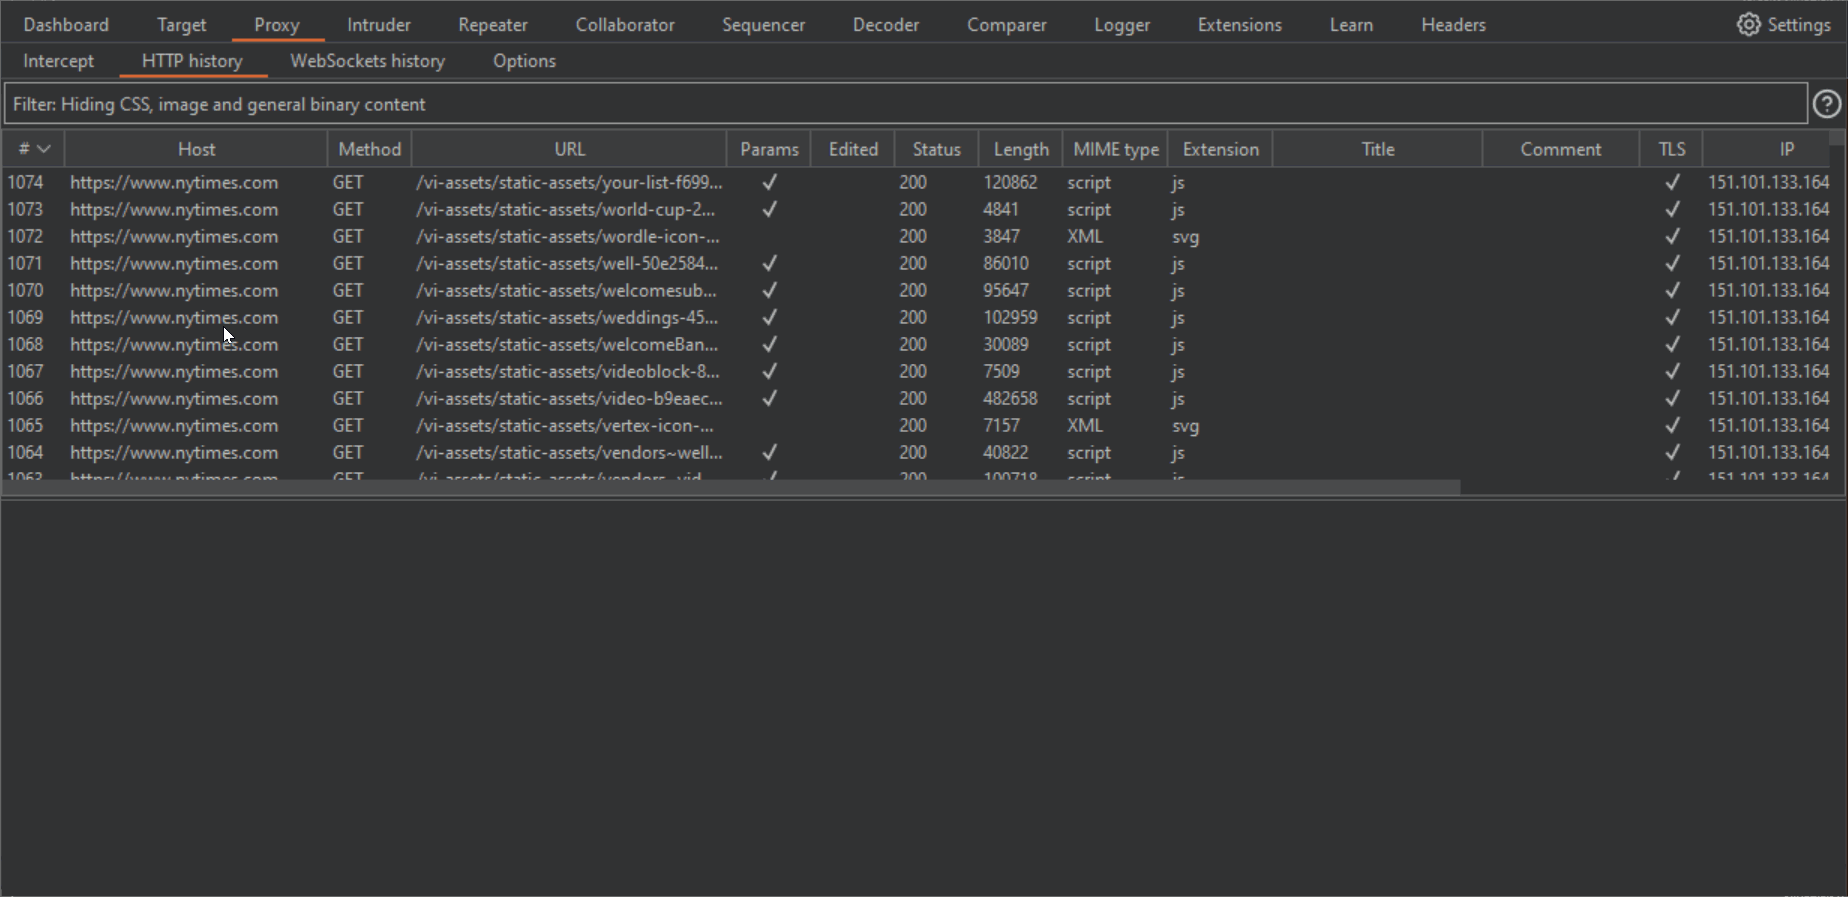This screenshot has width=1848, height=897.
Task: Switch to the Comparer tab
Action: [x=1007, y=24]
